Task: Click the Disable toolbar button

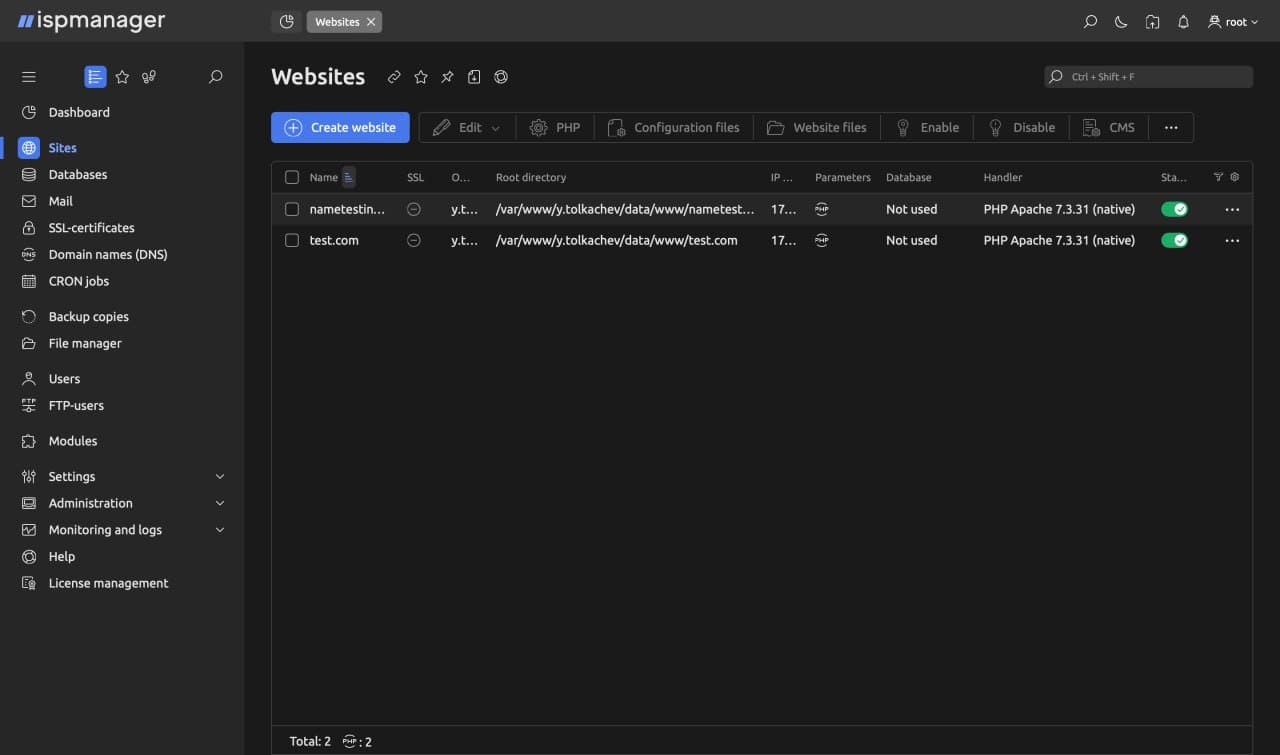Action: (1021, 127)
